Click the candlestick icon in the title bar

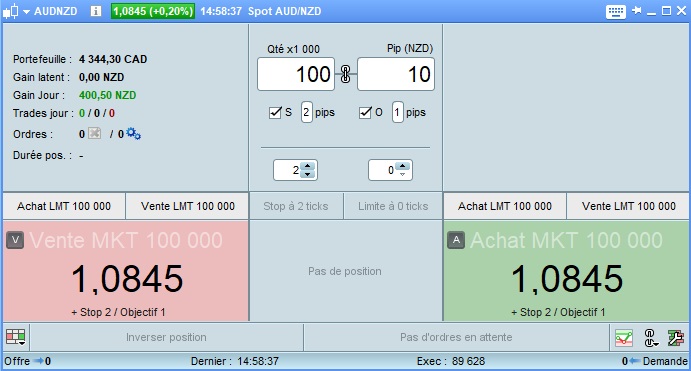[11, 11]
